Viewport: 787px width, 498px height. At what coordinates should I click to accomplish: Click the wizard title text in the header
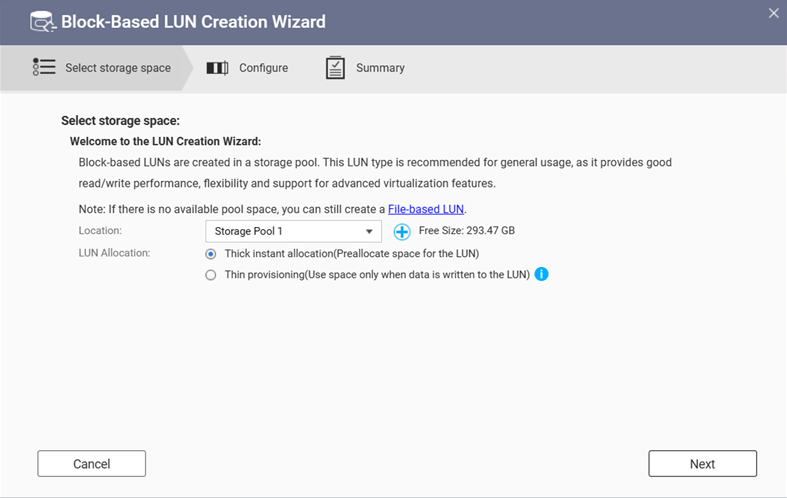pos(193,21)
